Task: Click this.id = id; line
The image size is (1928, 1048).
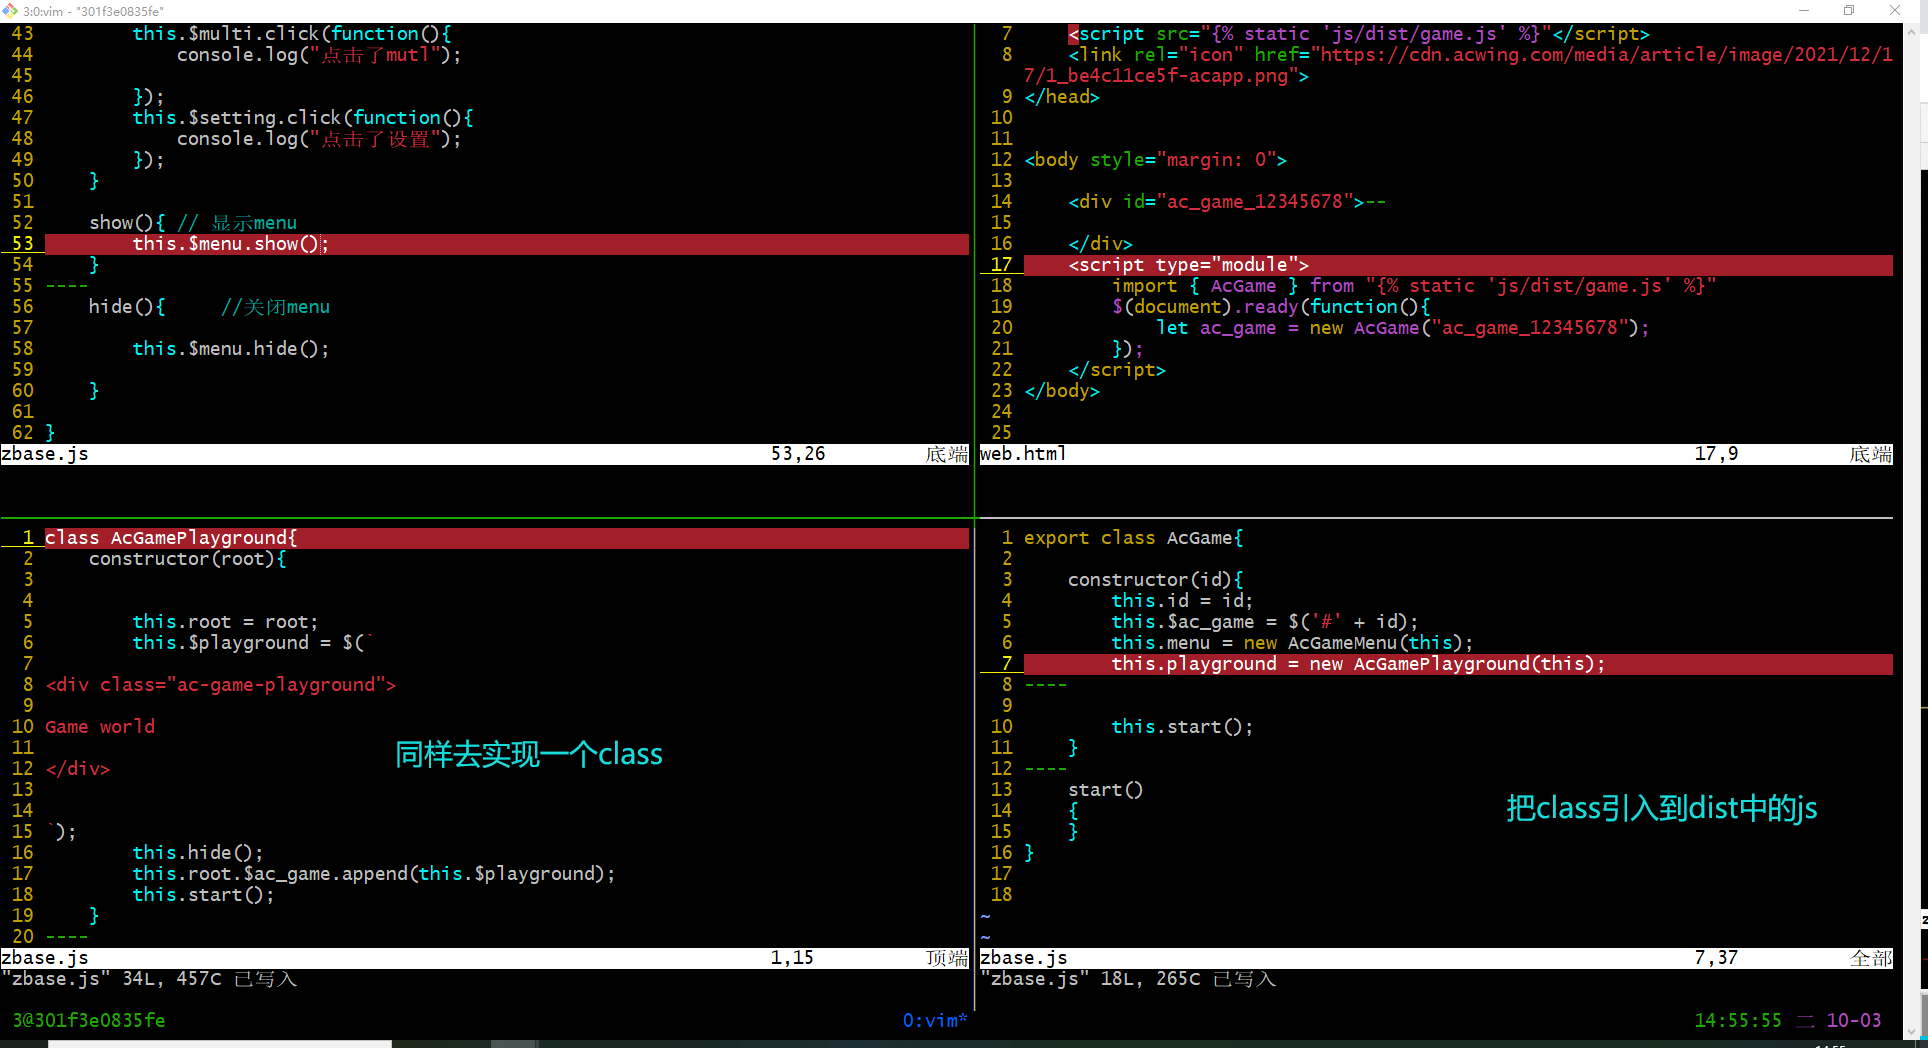Action: point(1182,601)
